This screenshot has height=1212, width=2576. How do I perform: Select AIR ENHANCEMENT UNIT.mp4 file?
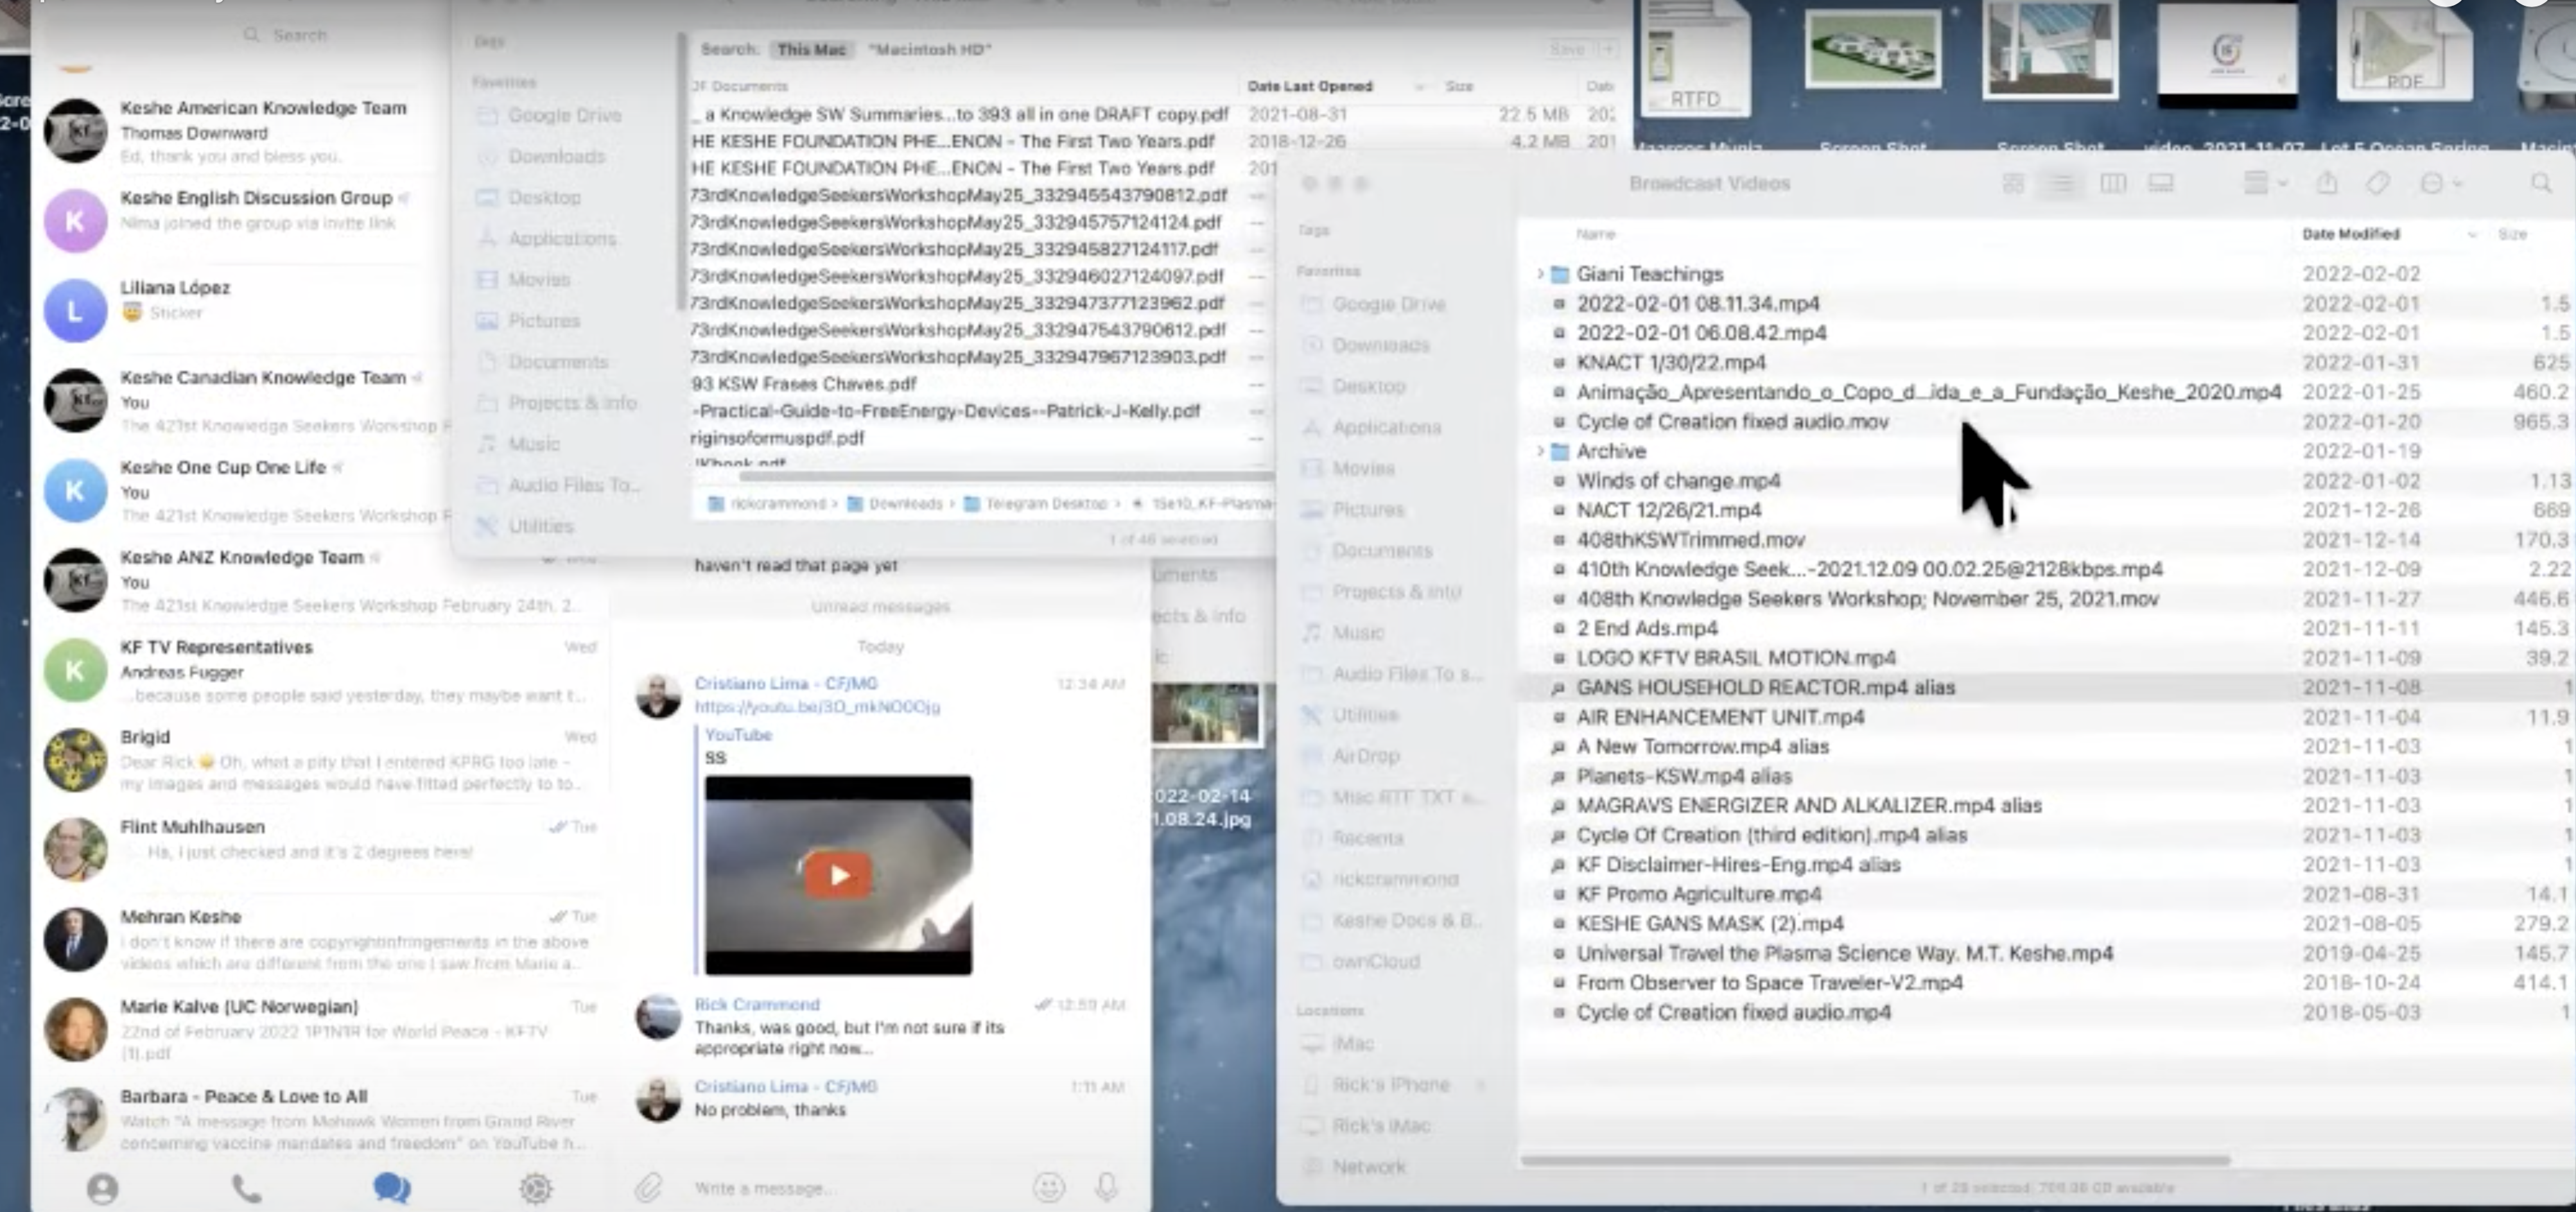click(x=1720, y=717)
